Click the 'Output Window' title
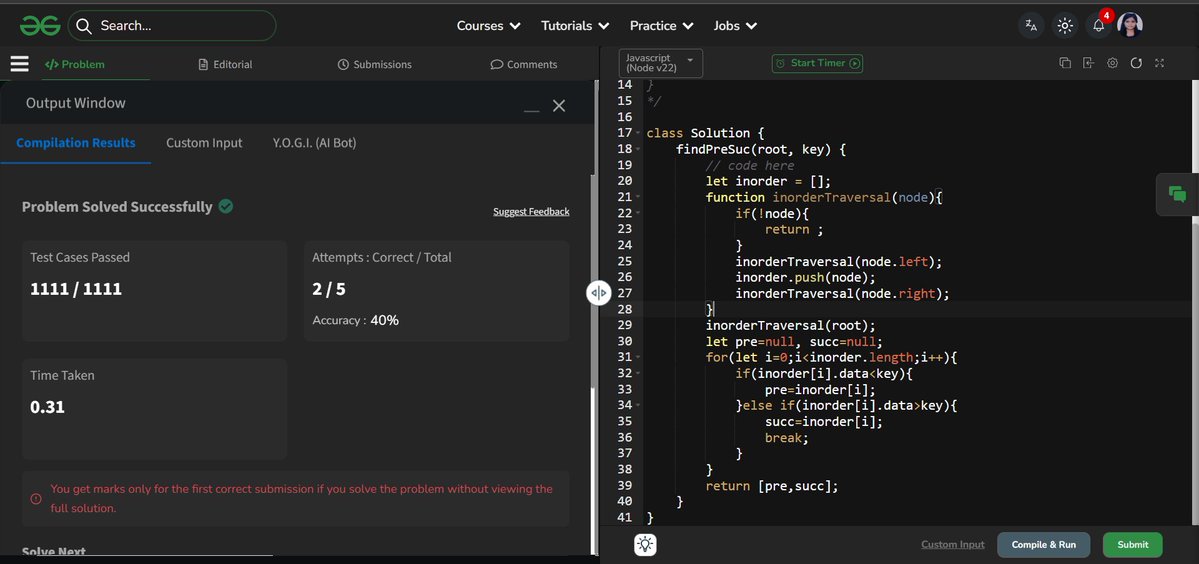Image resolution: width=1199 pixels, height=564 pixels. click(76, 103)
